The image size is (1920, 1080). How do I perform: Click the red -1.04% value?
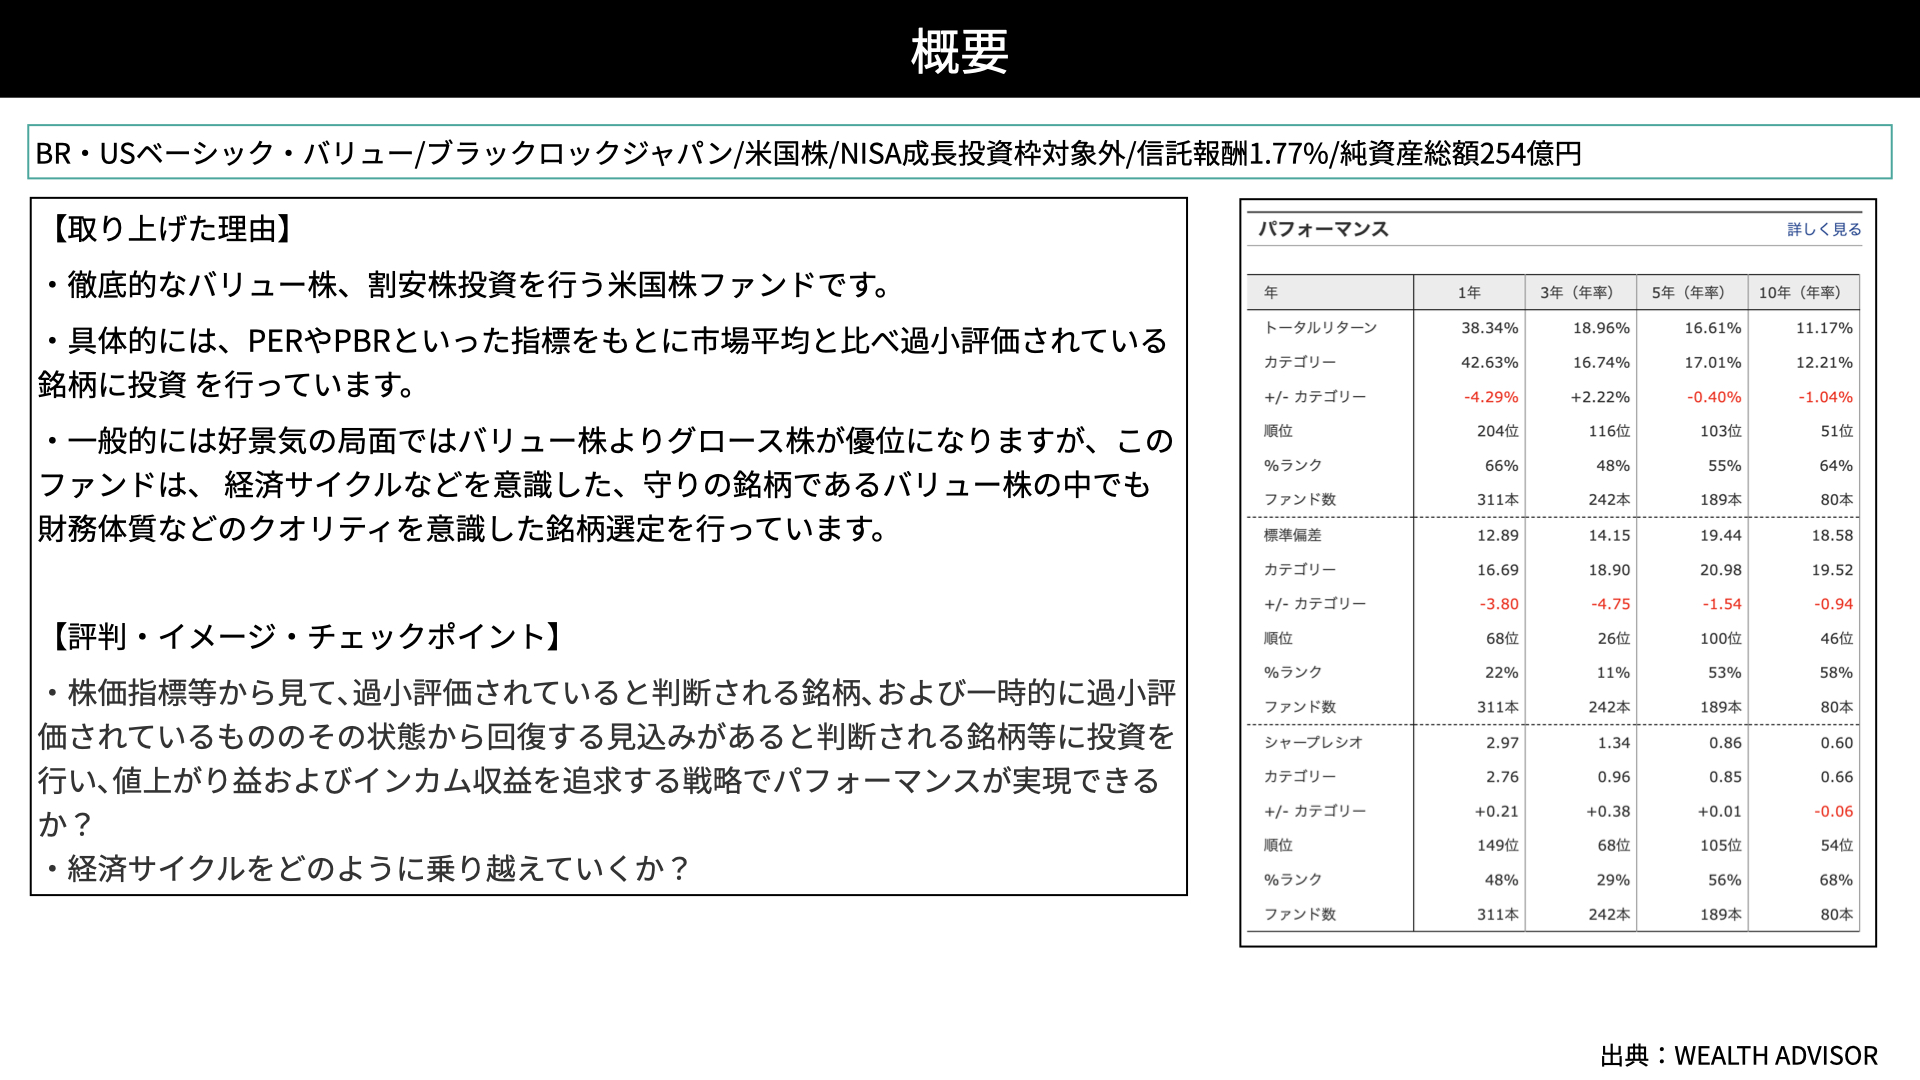point(1826,397)
